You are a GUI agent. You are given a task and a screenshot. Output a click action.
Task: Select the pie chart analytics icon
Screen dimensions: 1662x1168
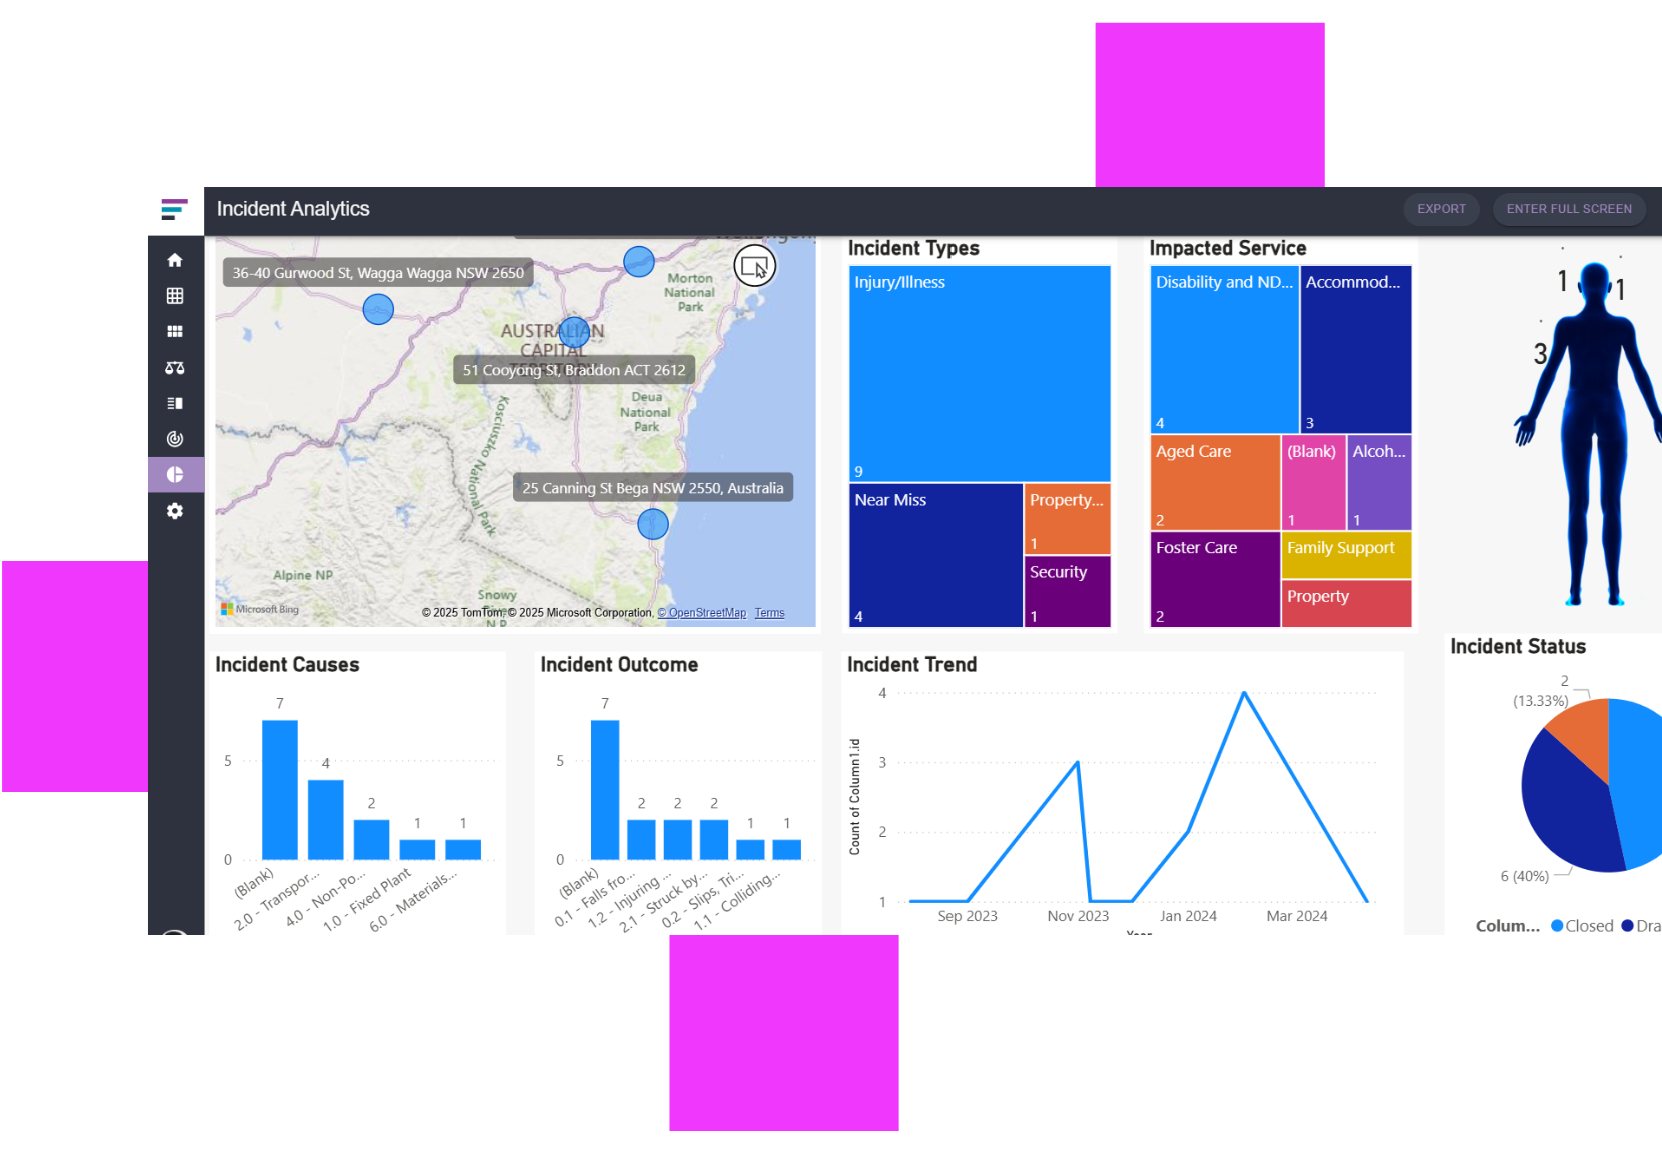coord(175,475)
